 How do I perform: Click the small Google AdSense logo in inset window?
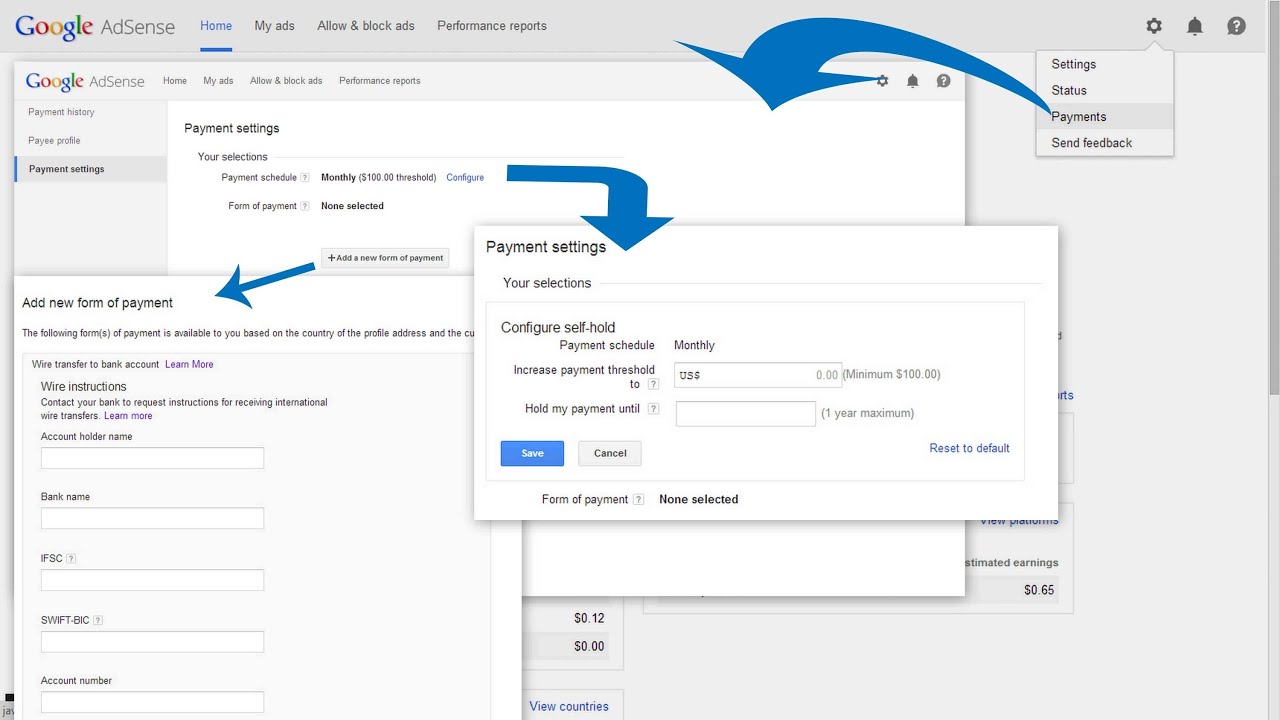[x=85, y=82]
